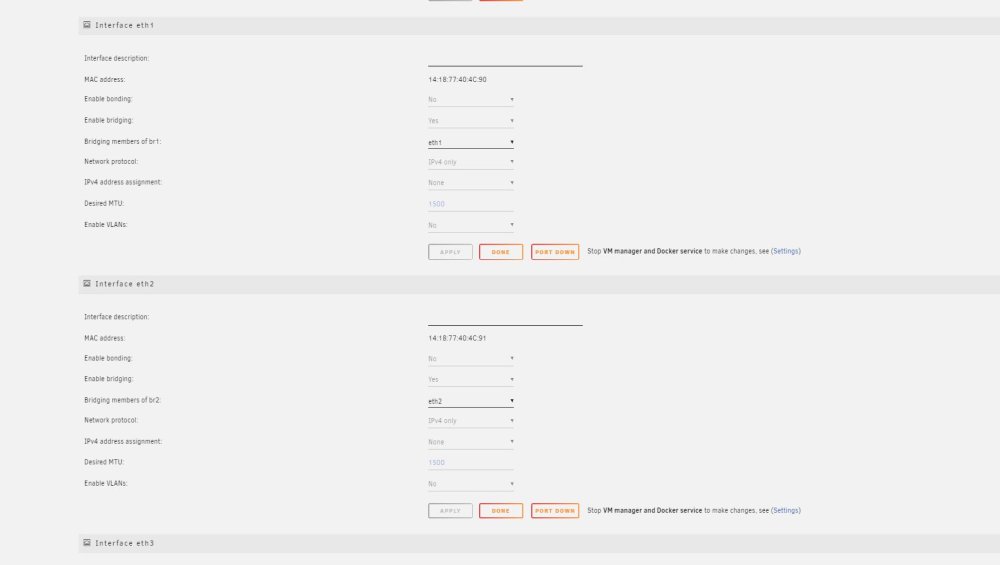Collapse the Interface eth2 section icon
Screen dimensions: 1000x565
click(x=87, y=284)
